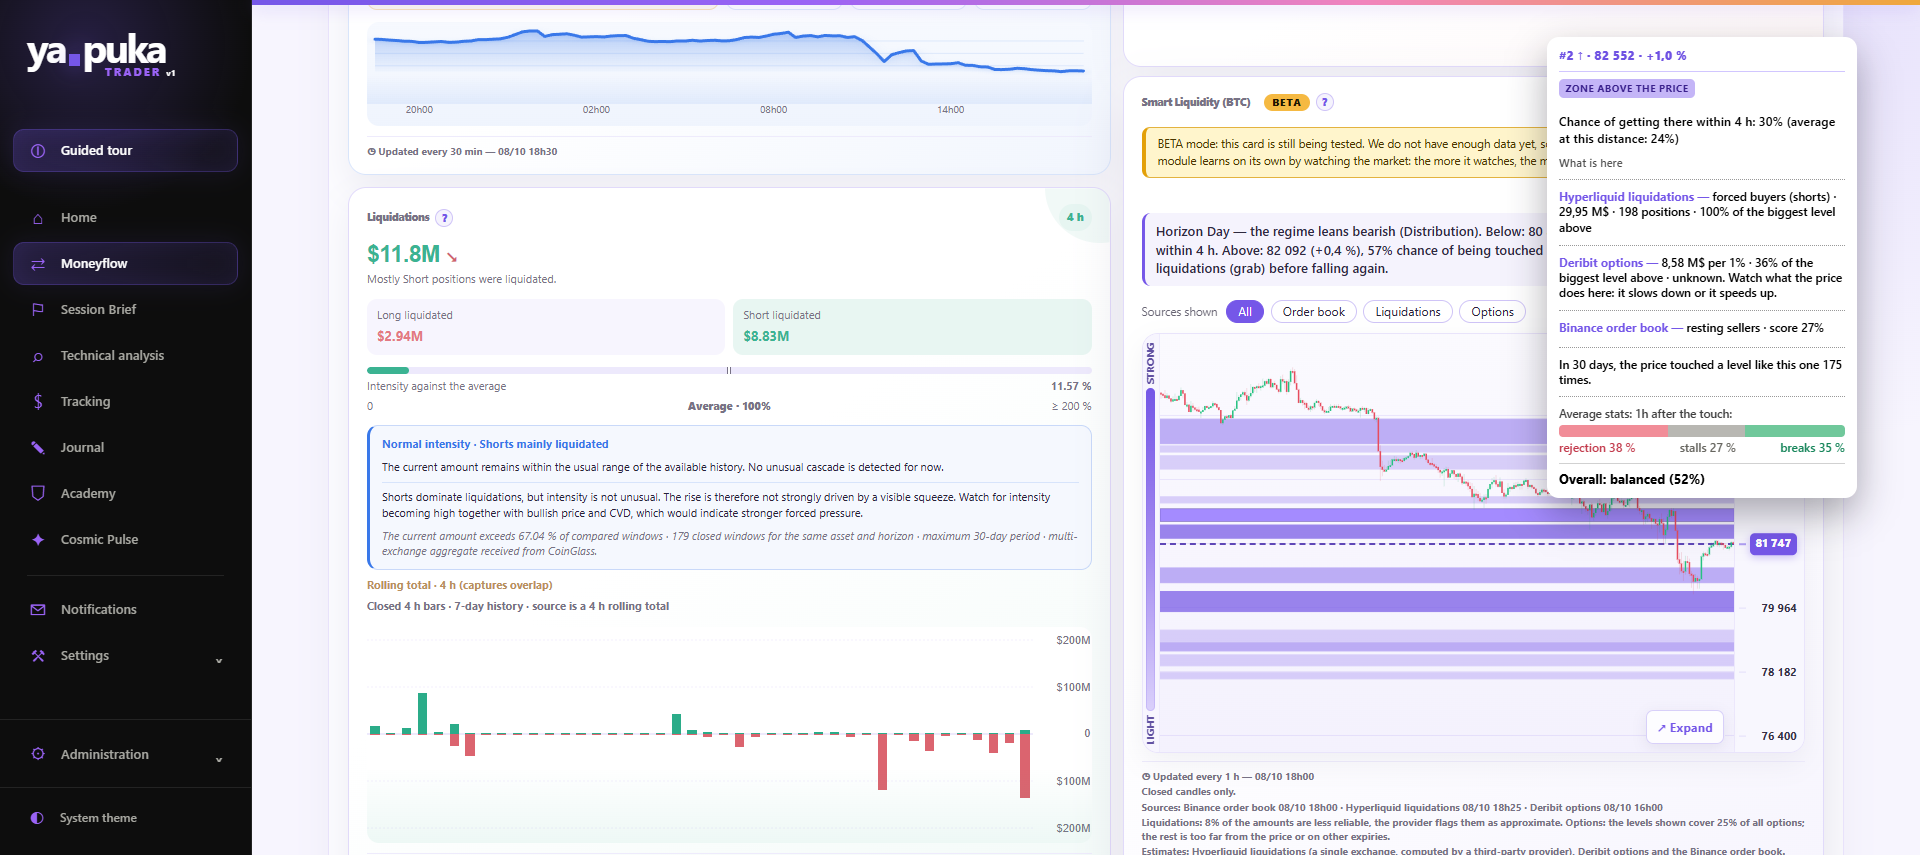Toggle the System theme switch
The width and height of the screenshot is (1920, 855).
pyautogui.click(x=126, y=818)
